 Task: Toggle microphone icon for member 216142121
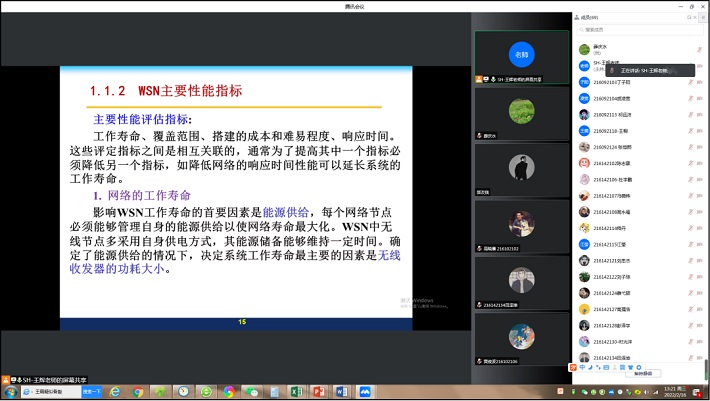point(691,260)
